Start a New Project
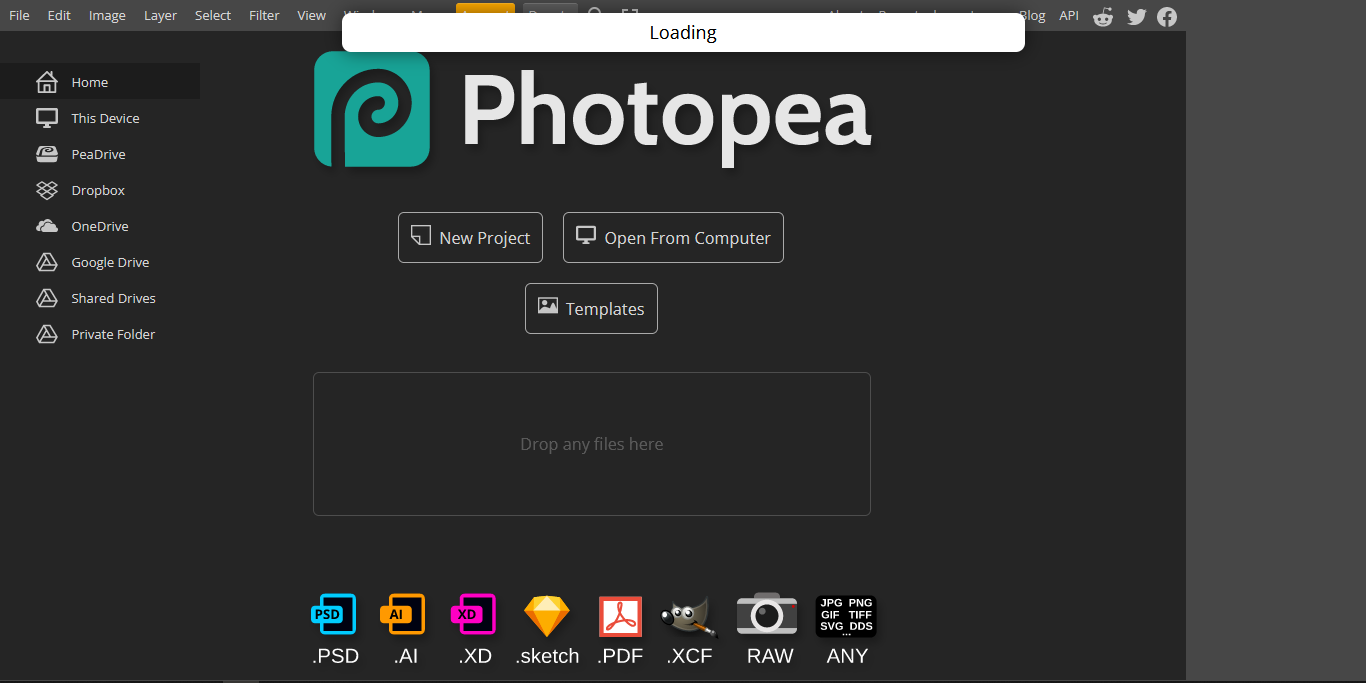The width and height of the screenshot is (1366, 683). click(470, 237)
